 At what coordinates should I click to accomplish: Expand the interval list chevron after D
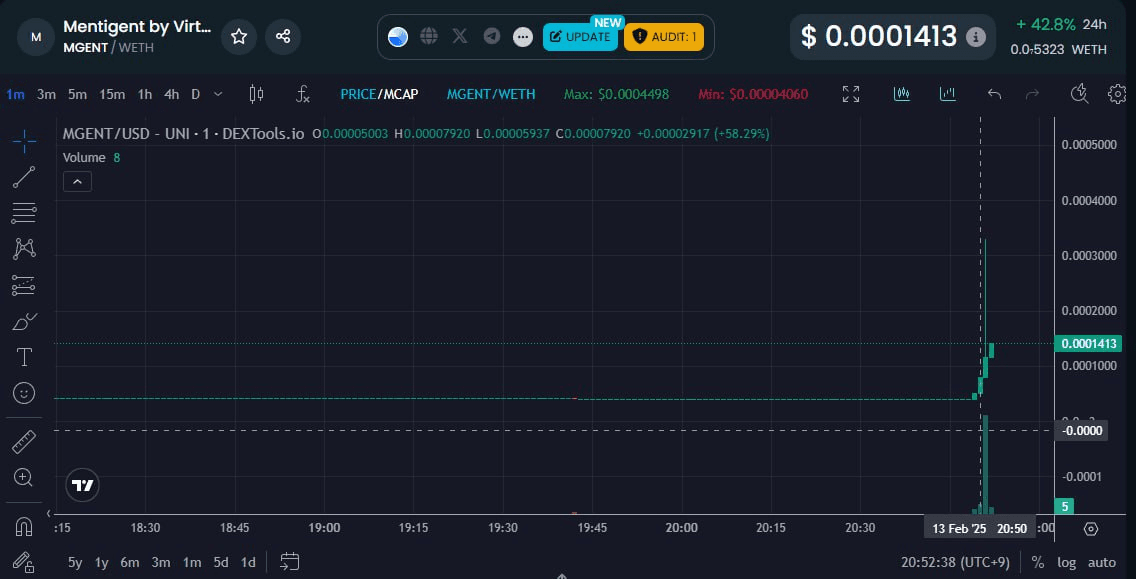tap(218, 94)
